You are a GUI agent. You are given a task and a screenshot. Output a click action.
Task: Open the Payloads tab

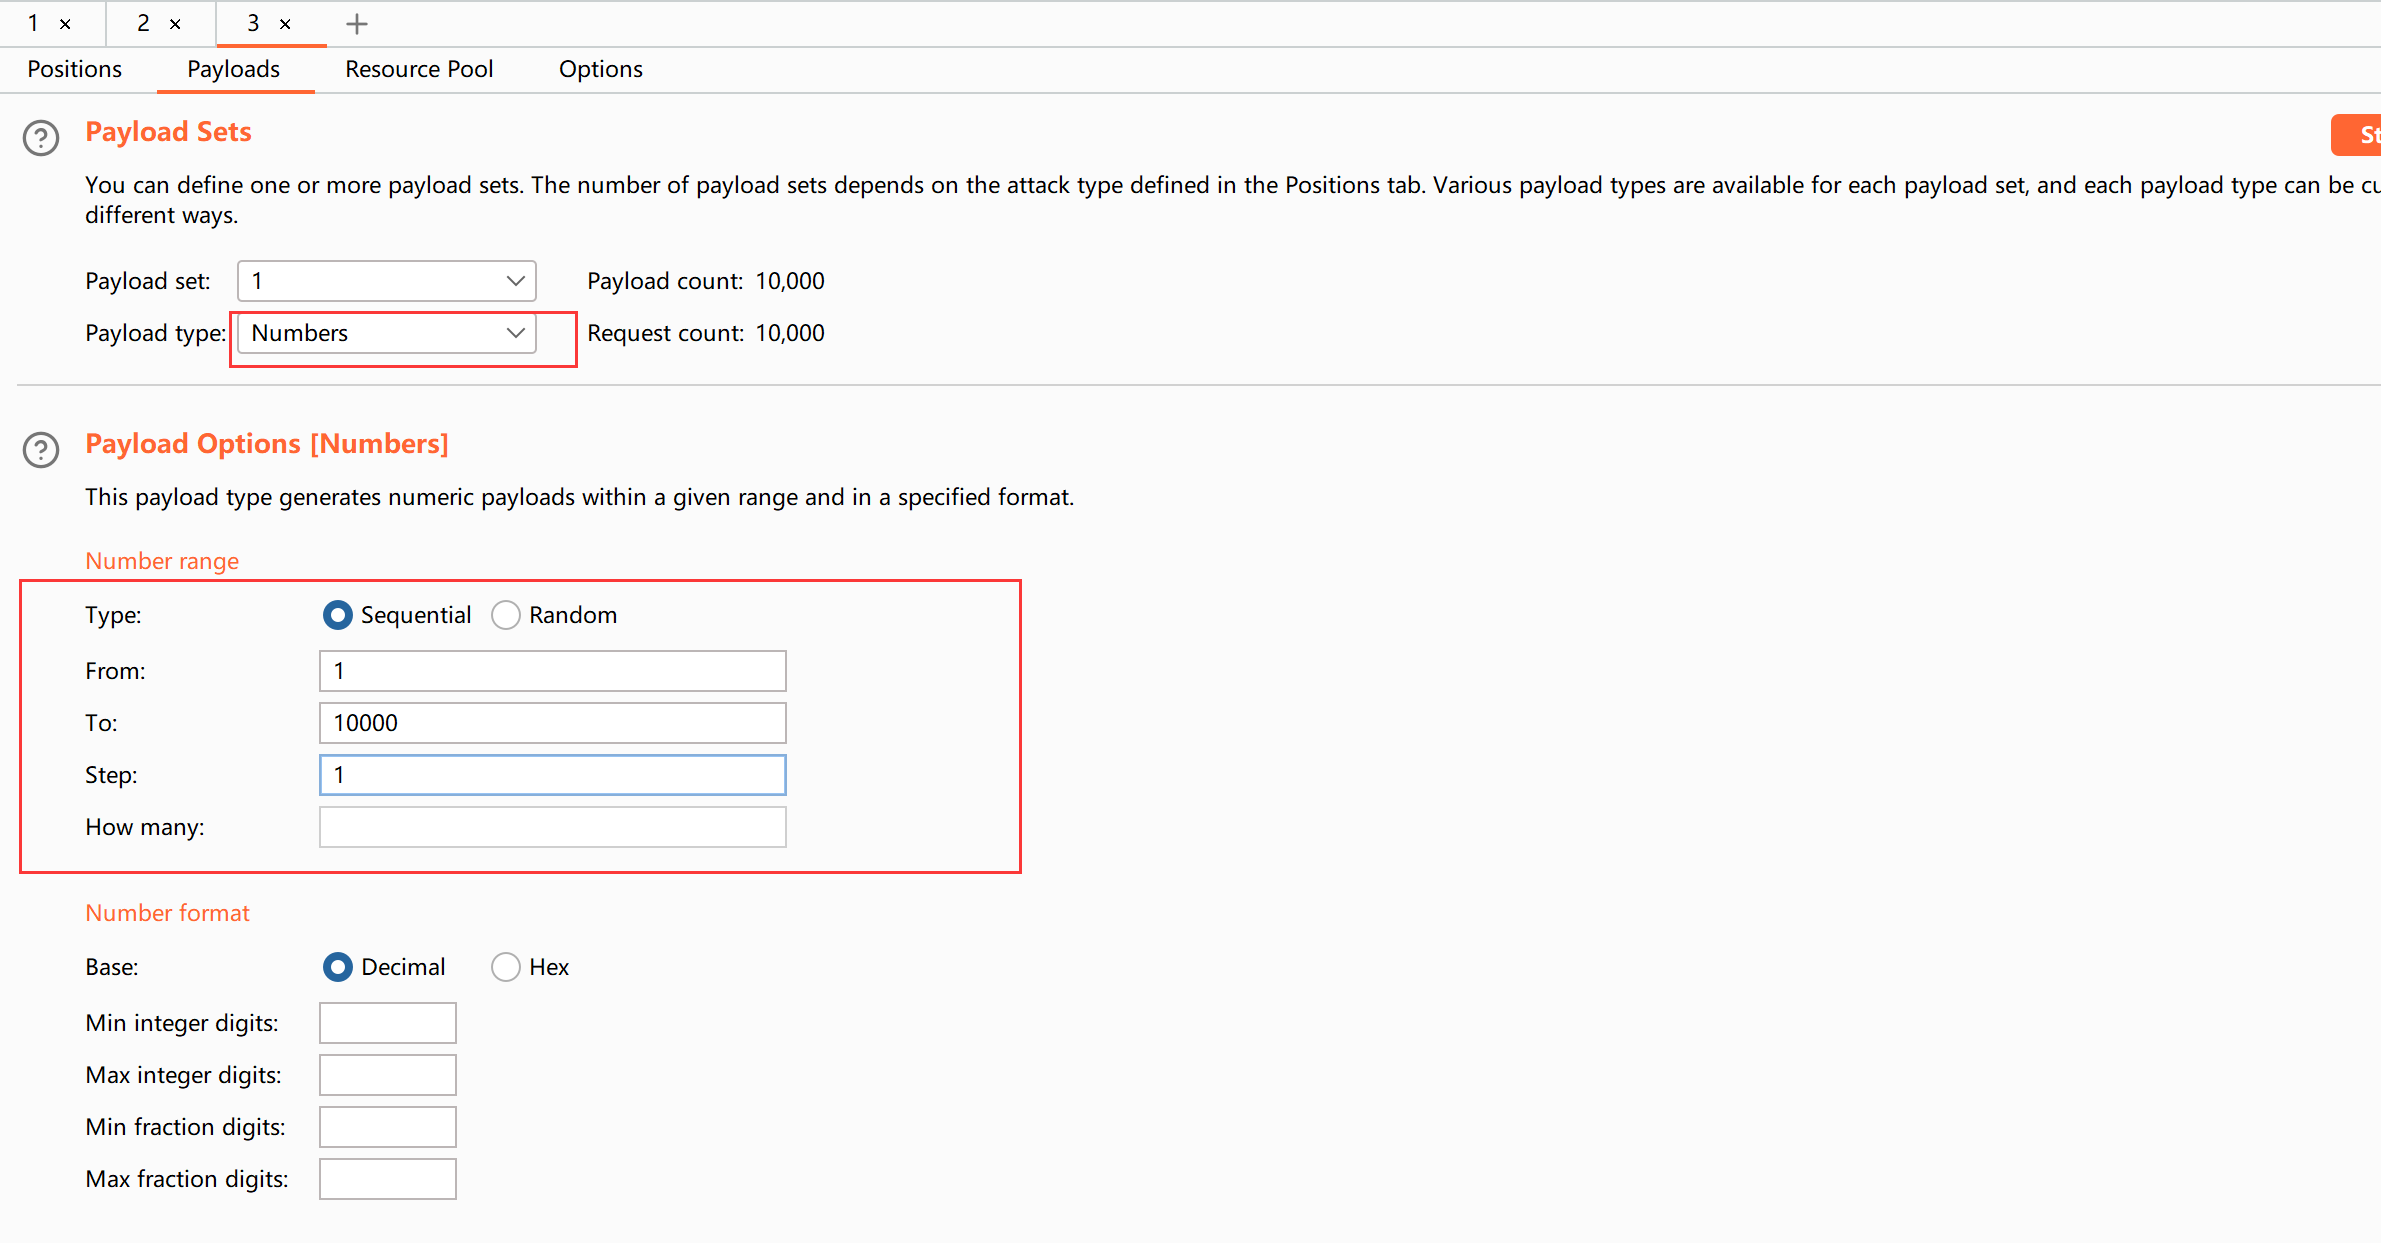pyautogui.click(x=234, y=69)
